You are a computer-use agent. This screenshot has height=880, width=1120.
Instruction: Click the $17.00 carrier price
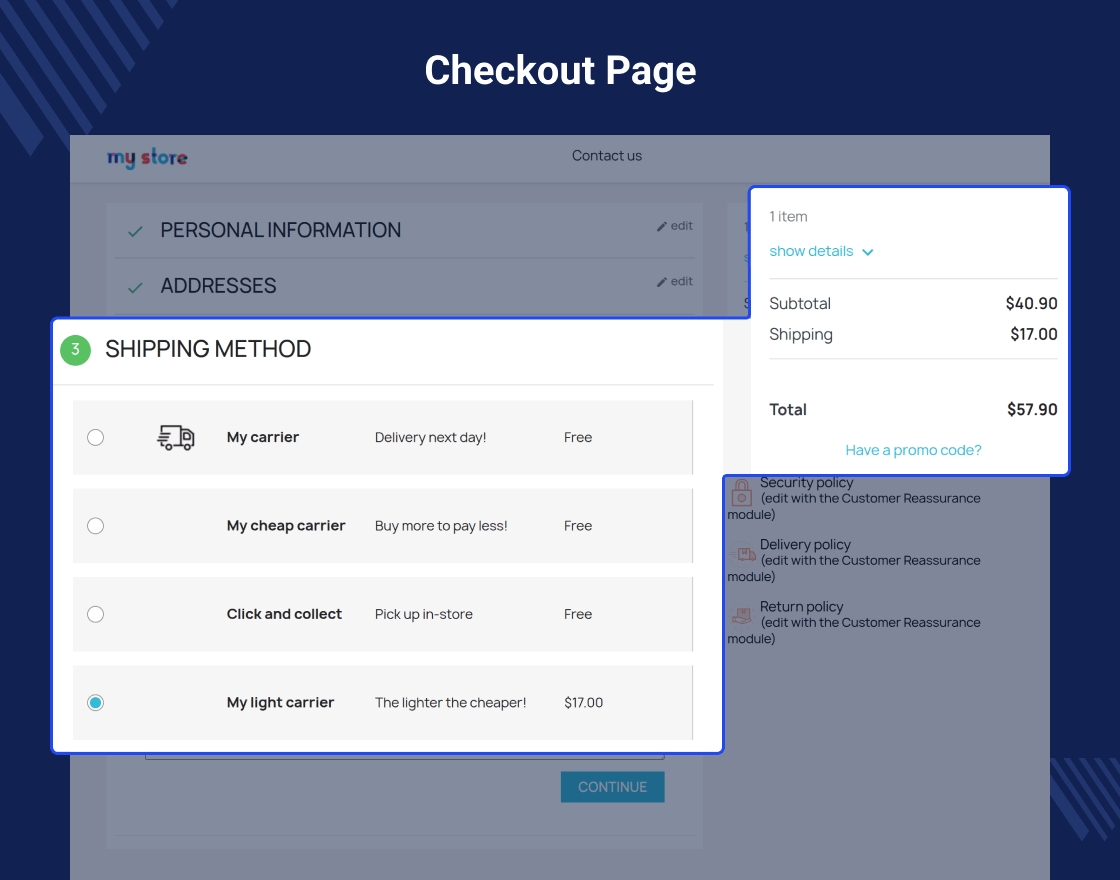point(584,703)
